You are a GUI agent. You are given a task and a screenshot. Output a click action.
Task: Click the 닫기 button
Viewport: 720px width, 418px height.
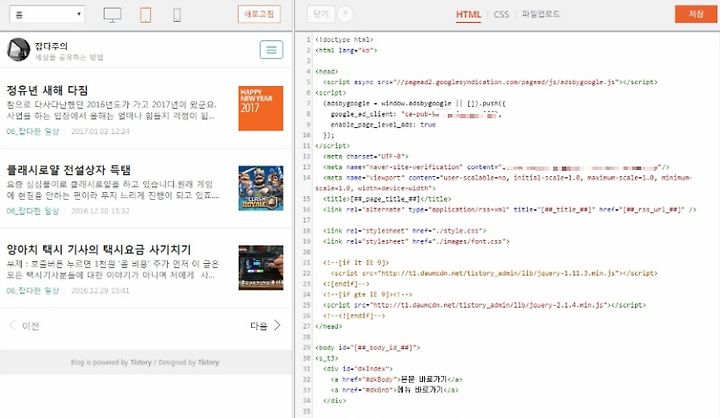tap(321, 14)
